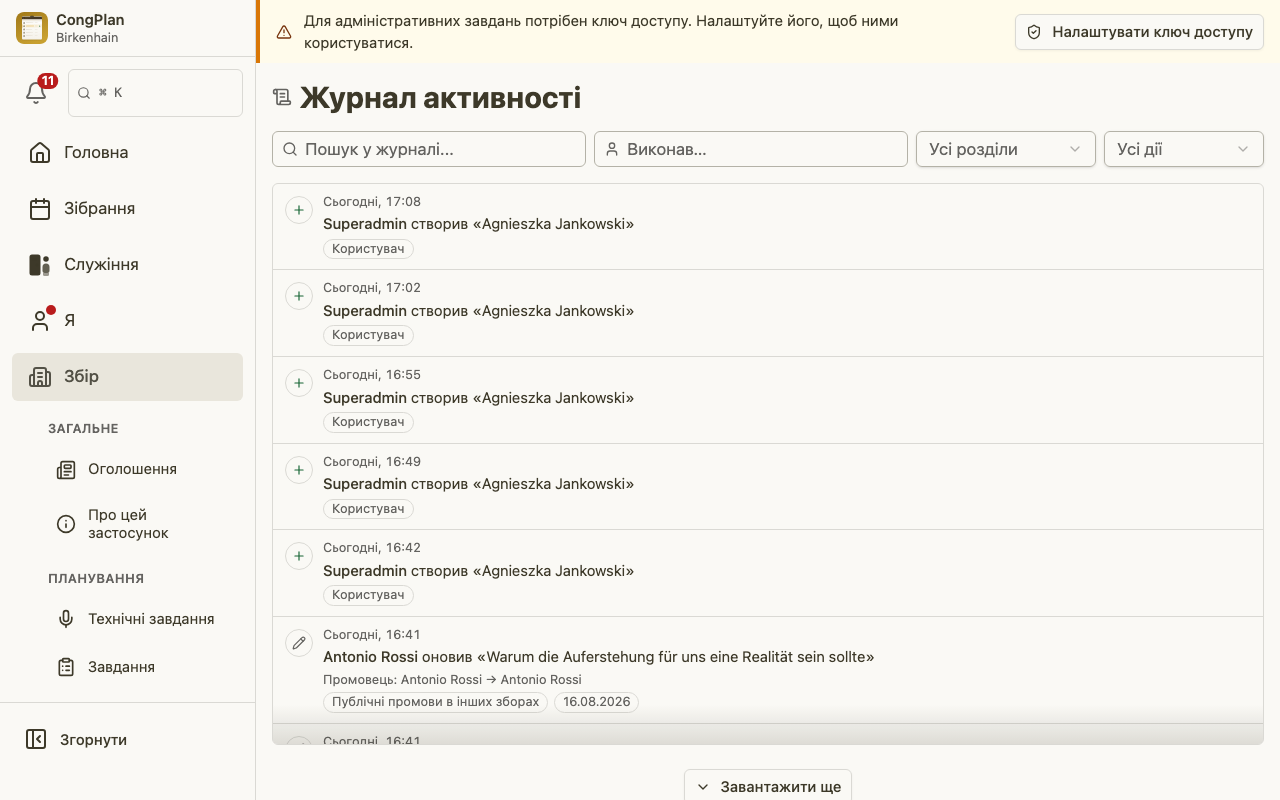
Task: Click the CongPlan app logo icon
Action: (x=32, y=28)
